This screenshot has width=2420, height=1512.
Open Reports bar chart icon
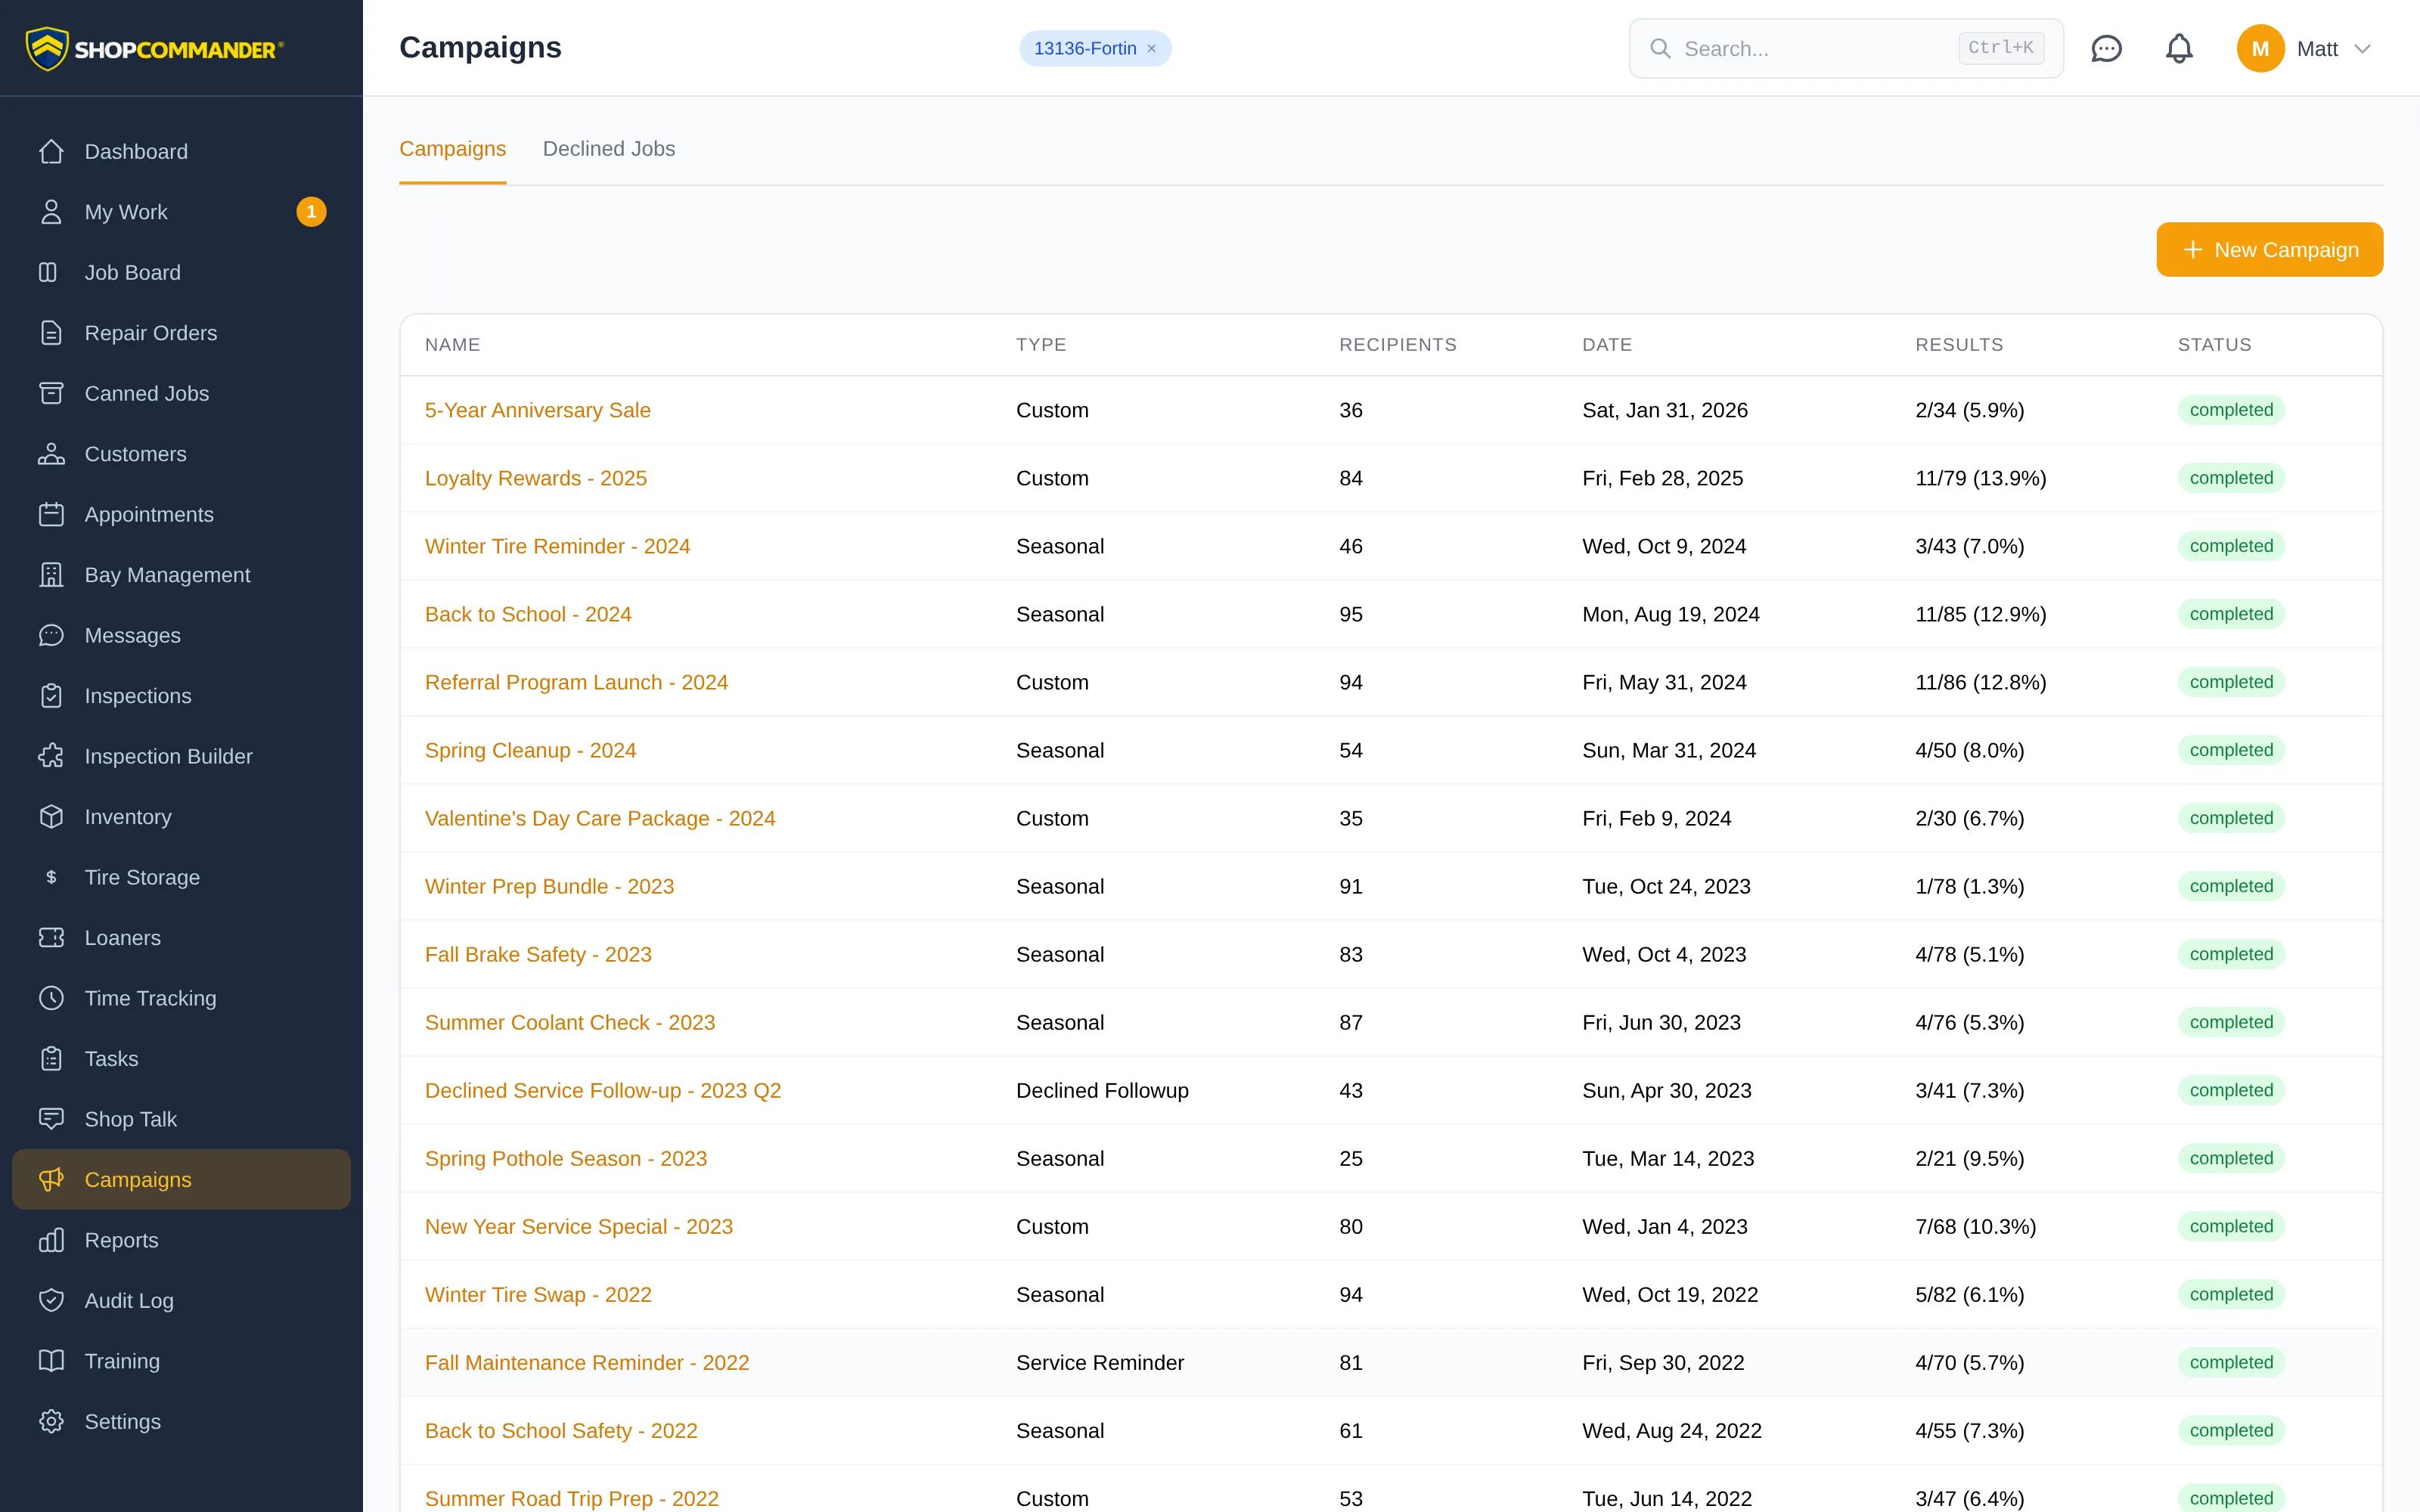pyautogui.click(x=51, y=1240)
